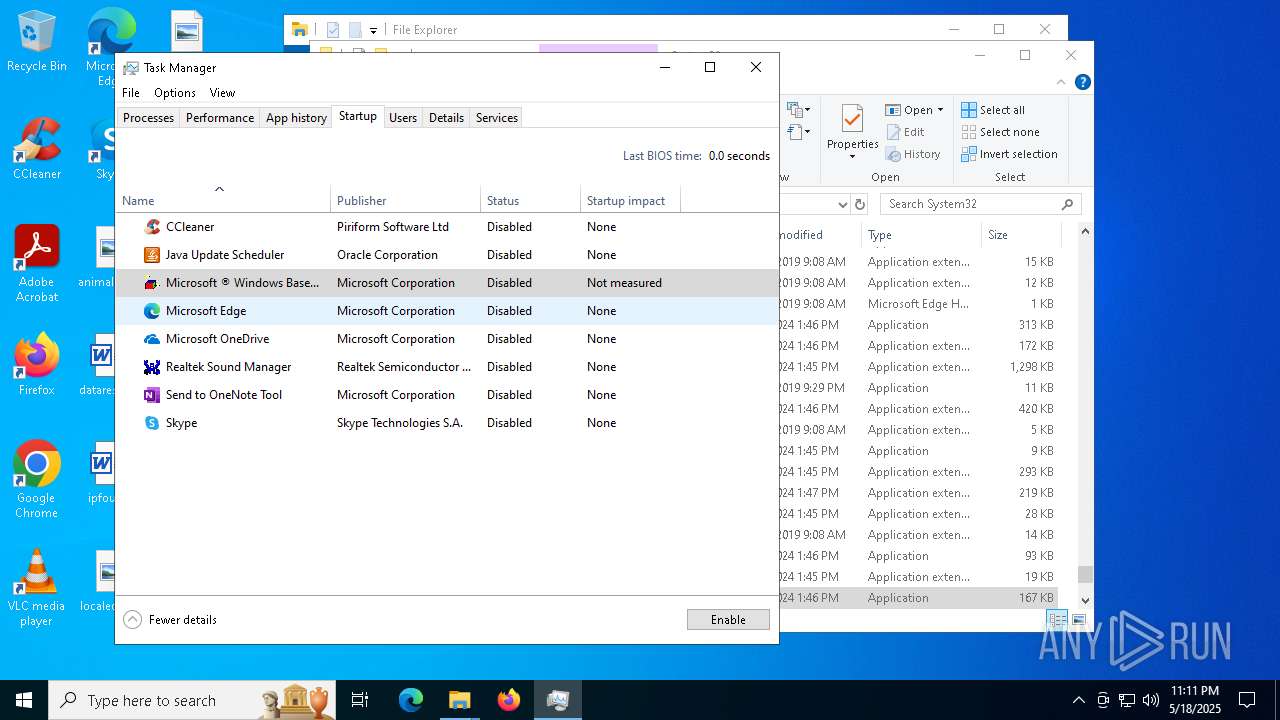
Task: Click the taskbar search box
Action: [x=192, y=700]
